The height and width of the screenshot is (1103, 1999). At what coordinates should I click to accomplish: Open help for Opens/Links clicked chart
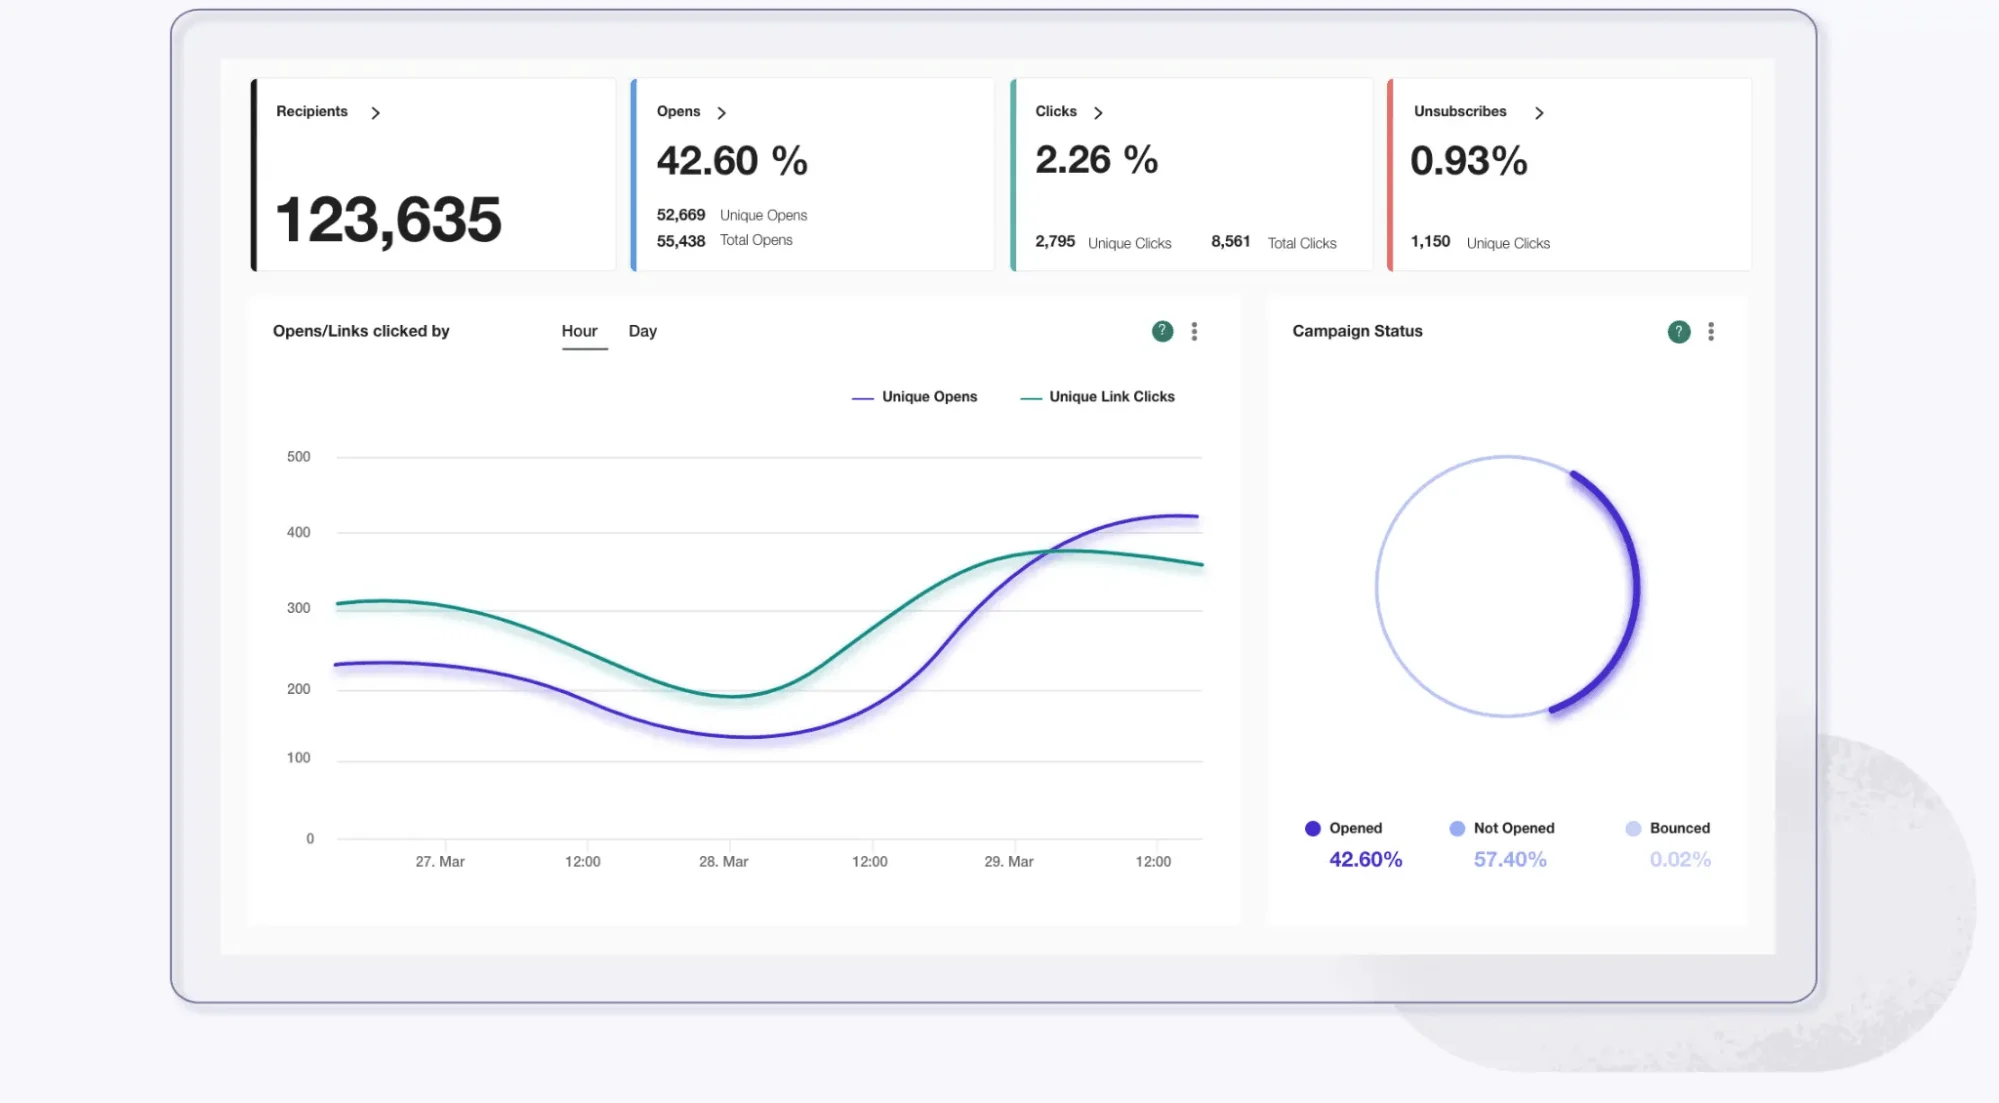pyautogui.click(x=1162, y=331)
